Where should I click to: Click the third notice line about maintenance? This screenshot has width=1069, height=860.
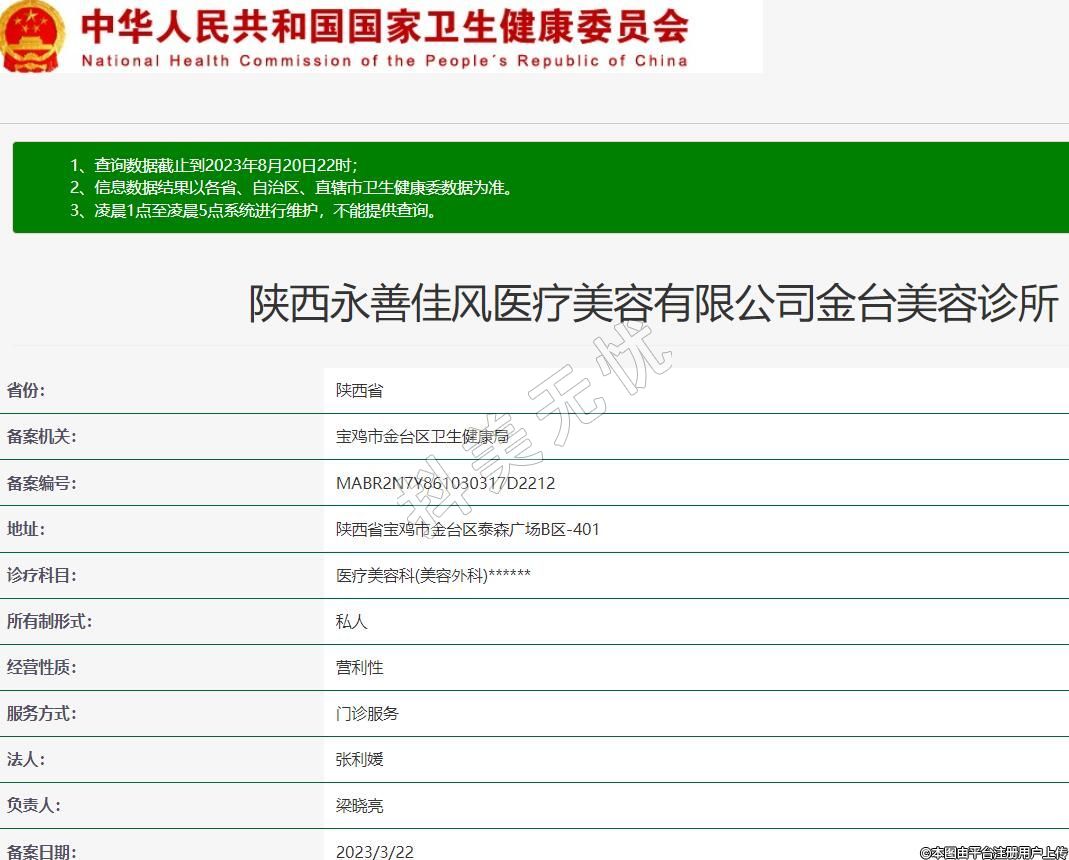tap(255, 210)
